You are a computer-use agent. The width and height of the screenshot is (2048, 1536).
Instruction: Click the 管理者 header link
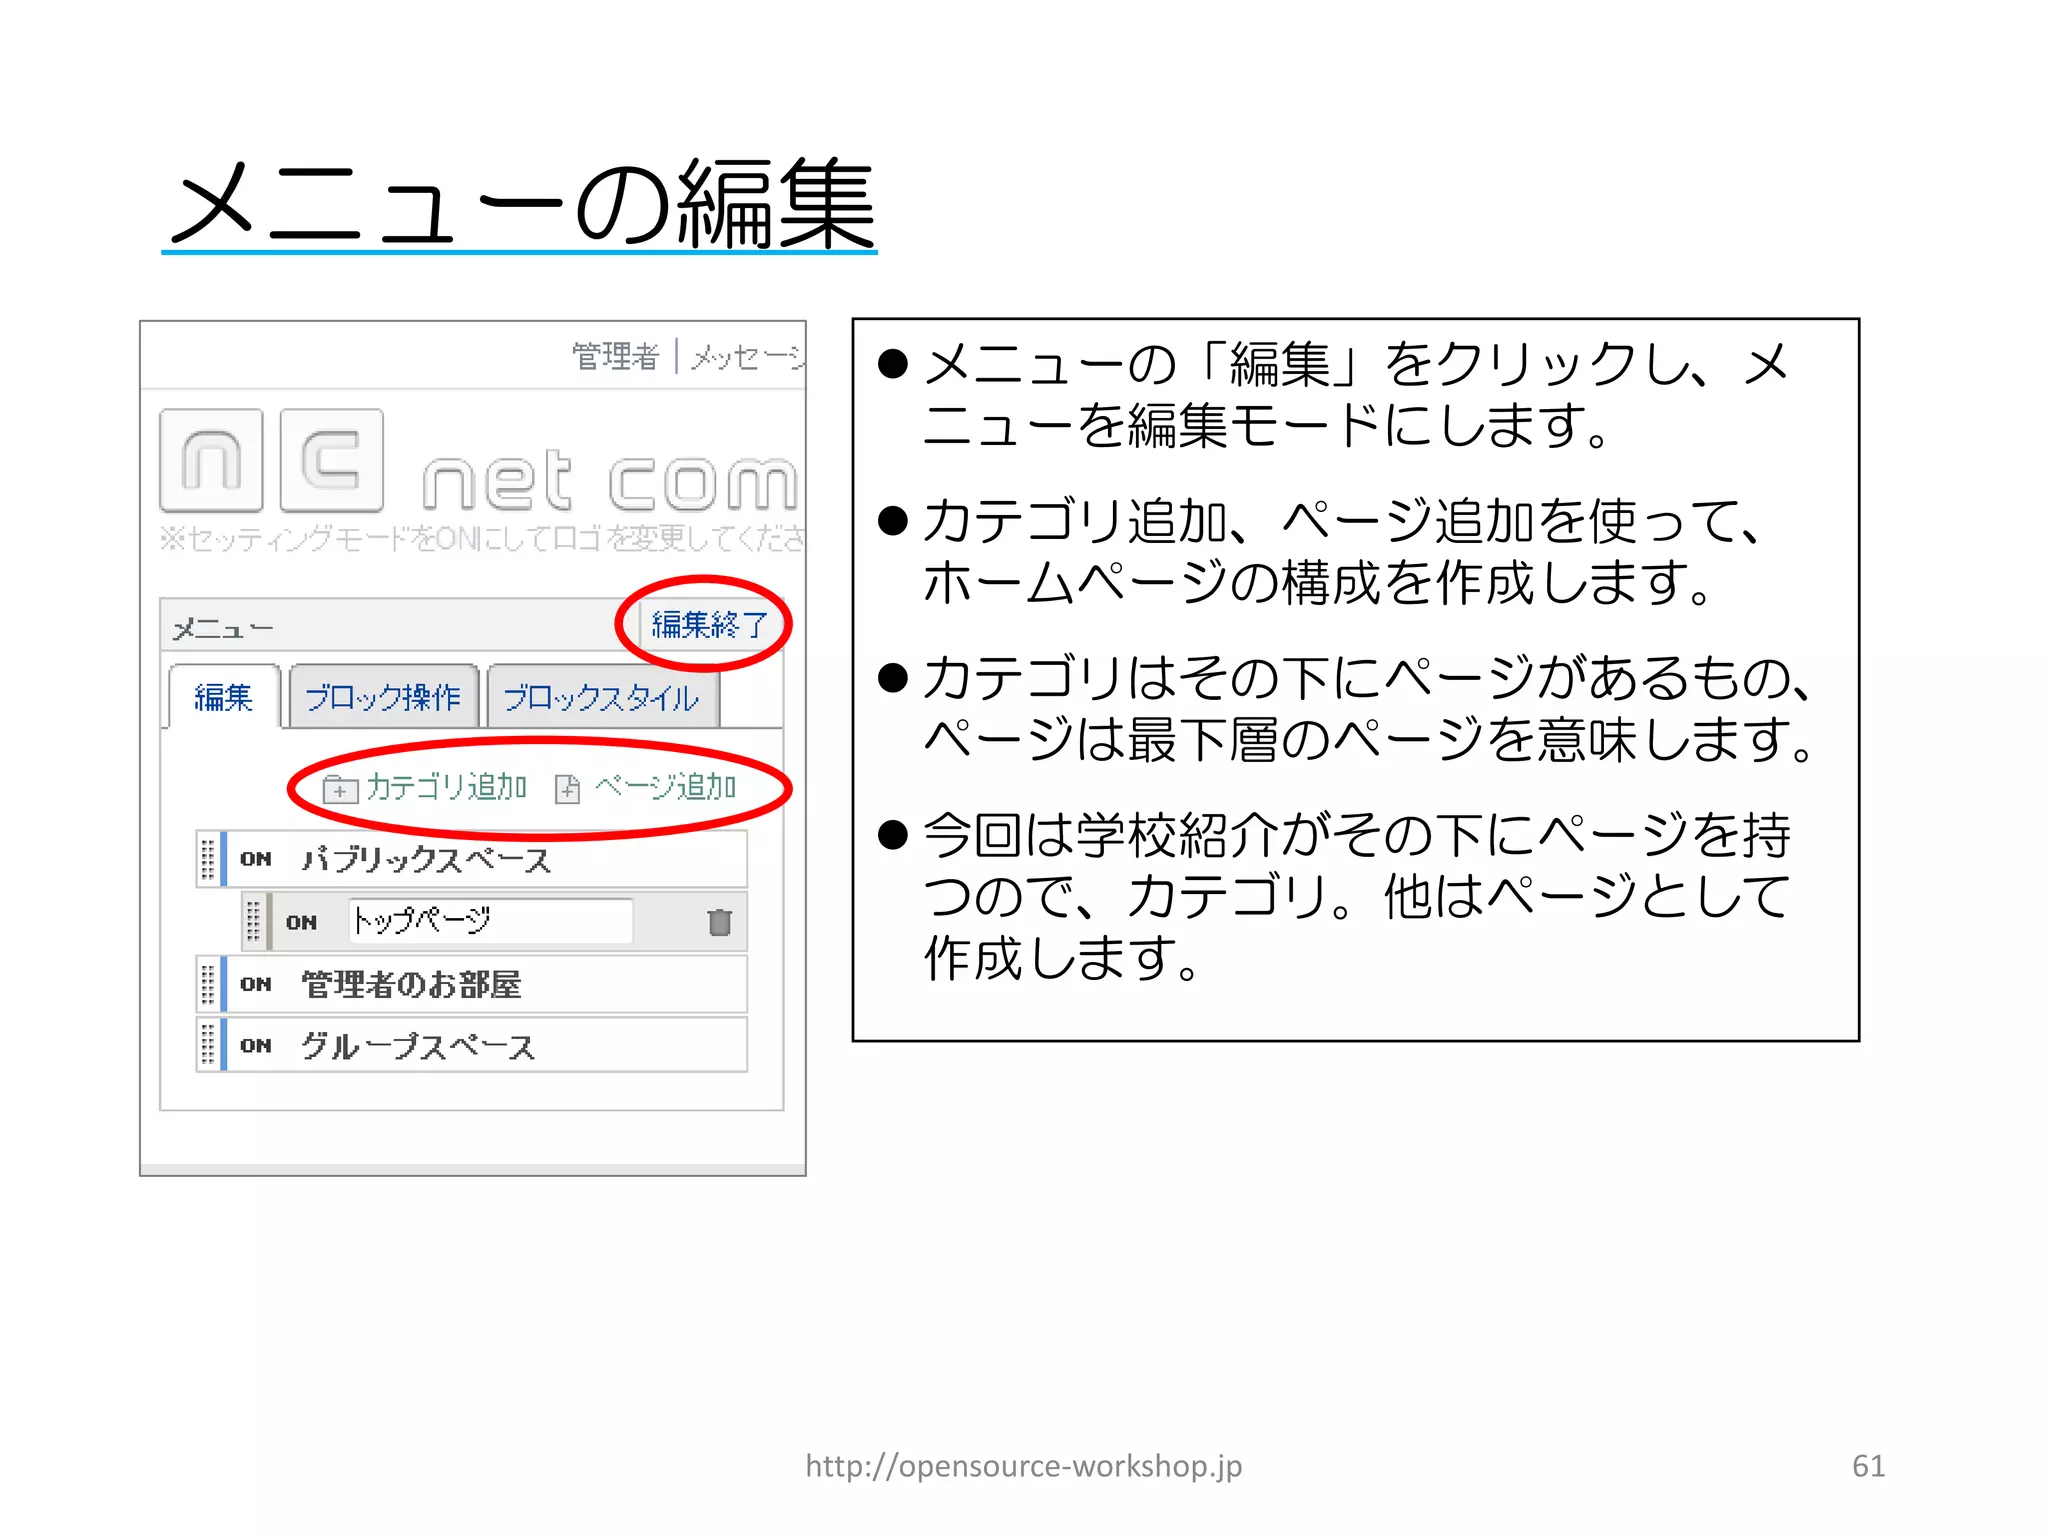615,356
